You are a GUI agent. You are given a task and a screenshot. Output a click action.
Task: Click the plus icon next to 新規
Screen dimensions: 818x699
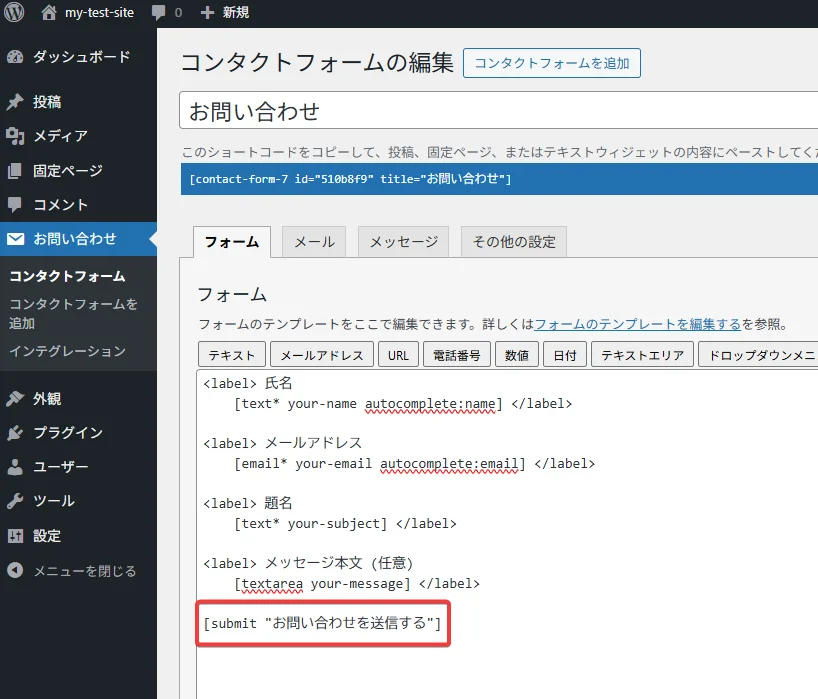tap(207, 13)
